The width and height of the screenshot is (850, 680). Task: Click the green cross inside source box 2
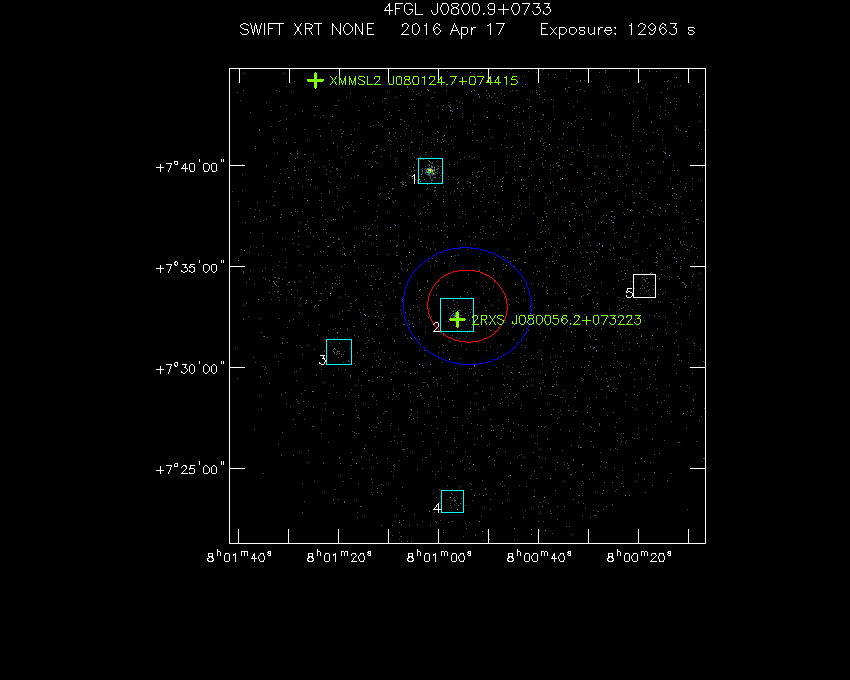[x=458, y=319]
